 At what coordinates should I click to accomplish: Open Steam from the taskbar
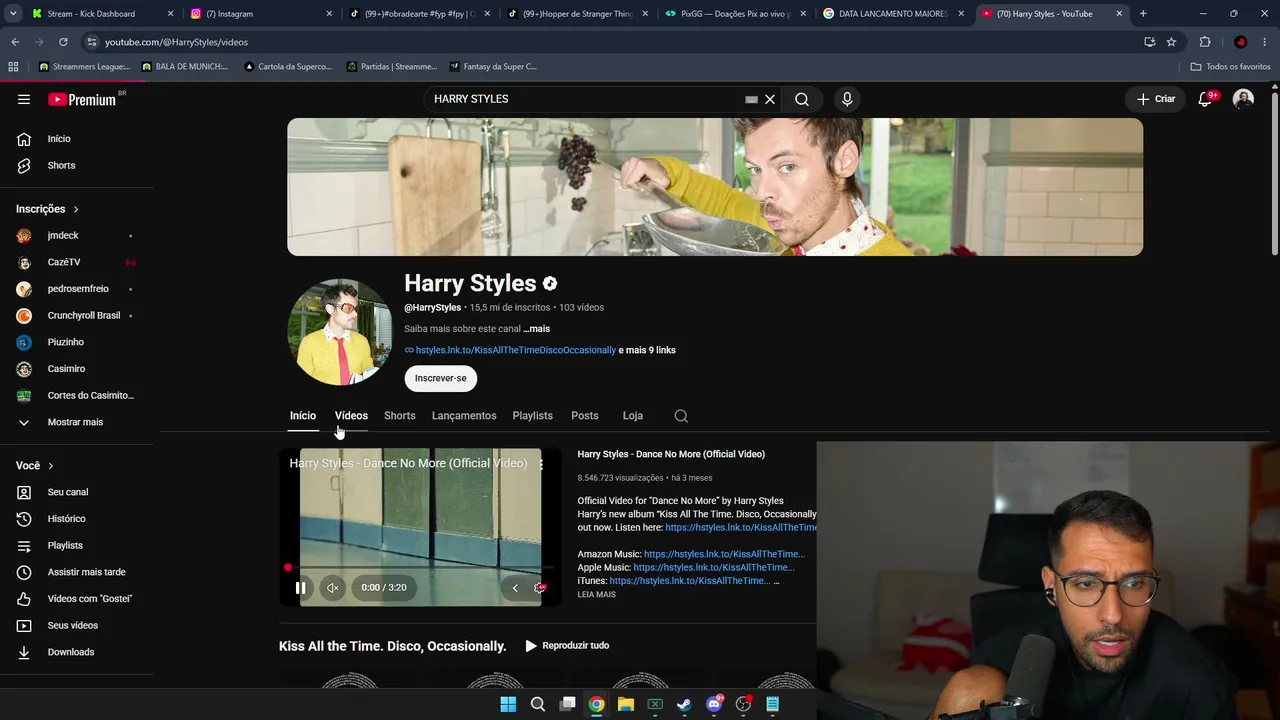[684, 704]
